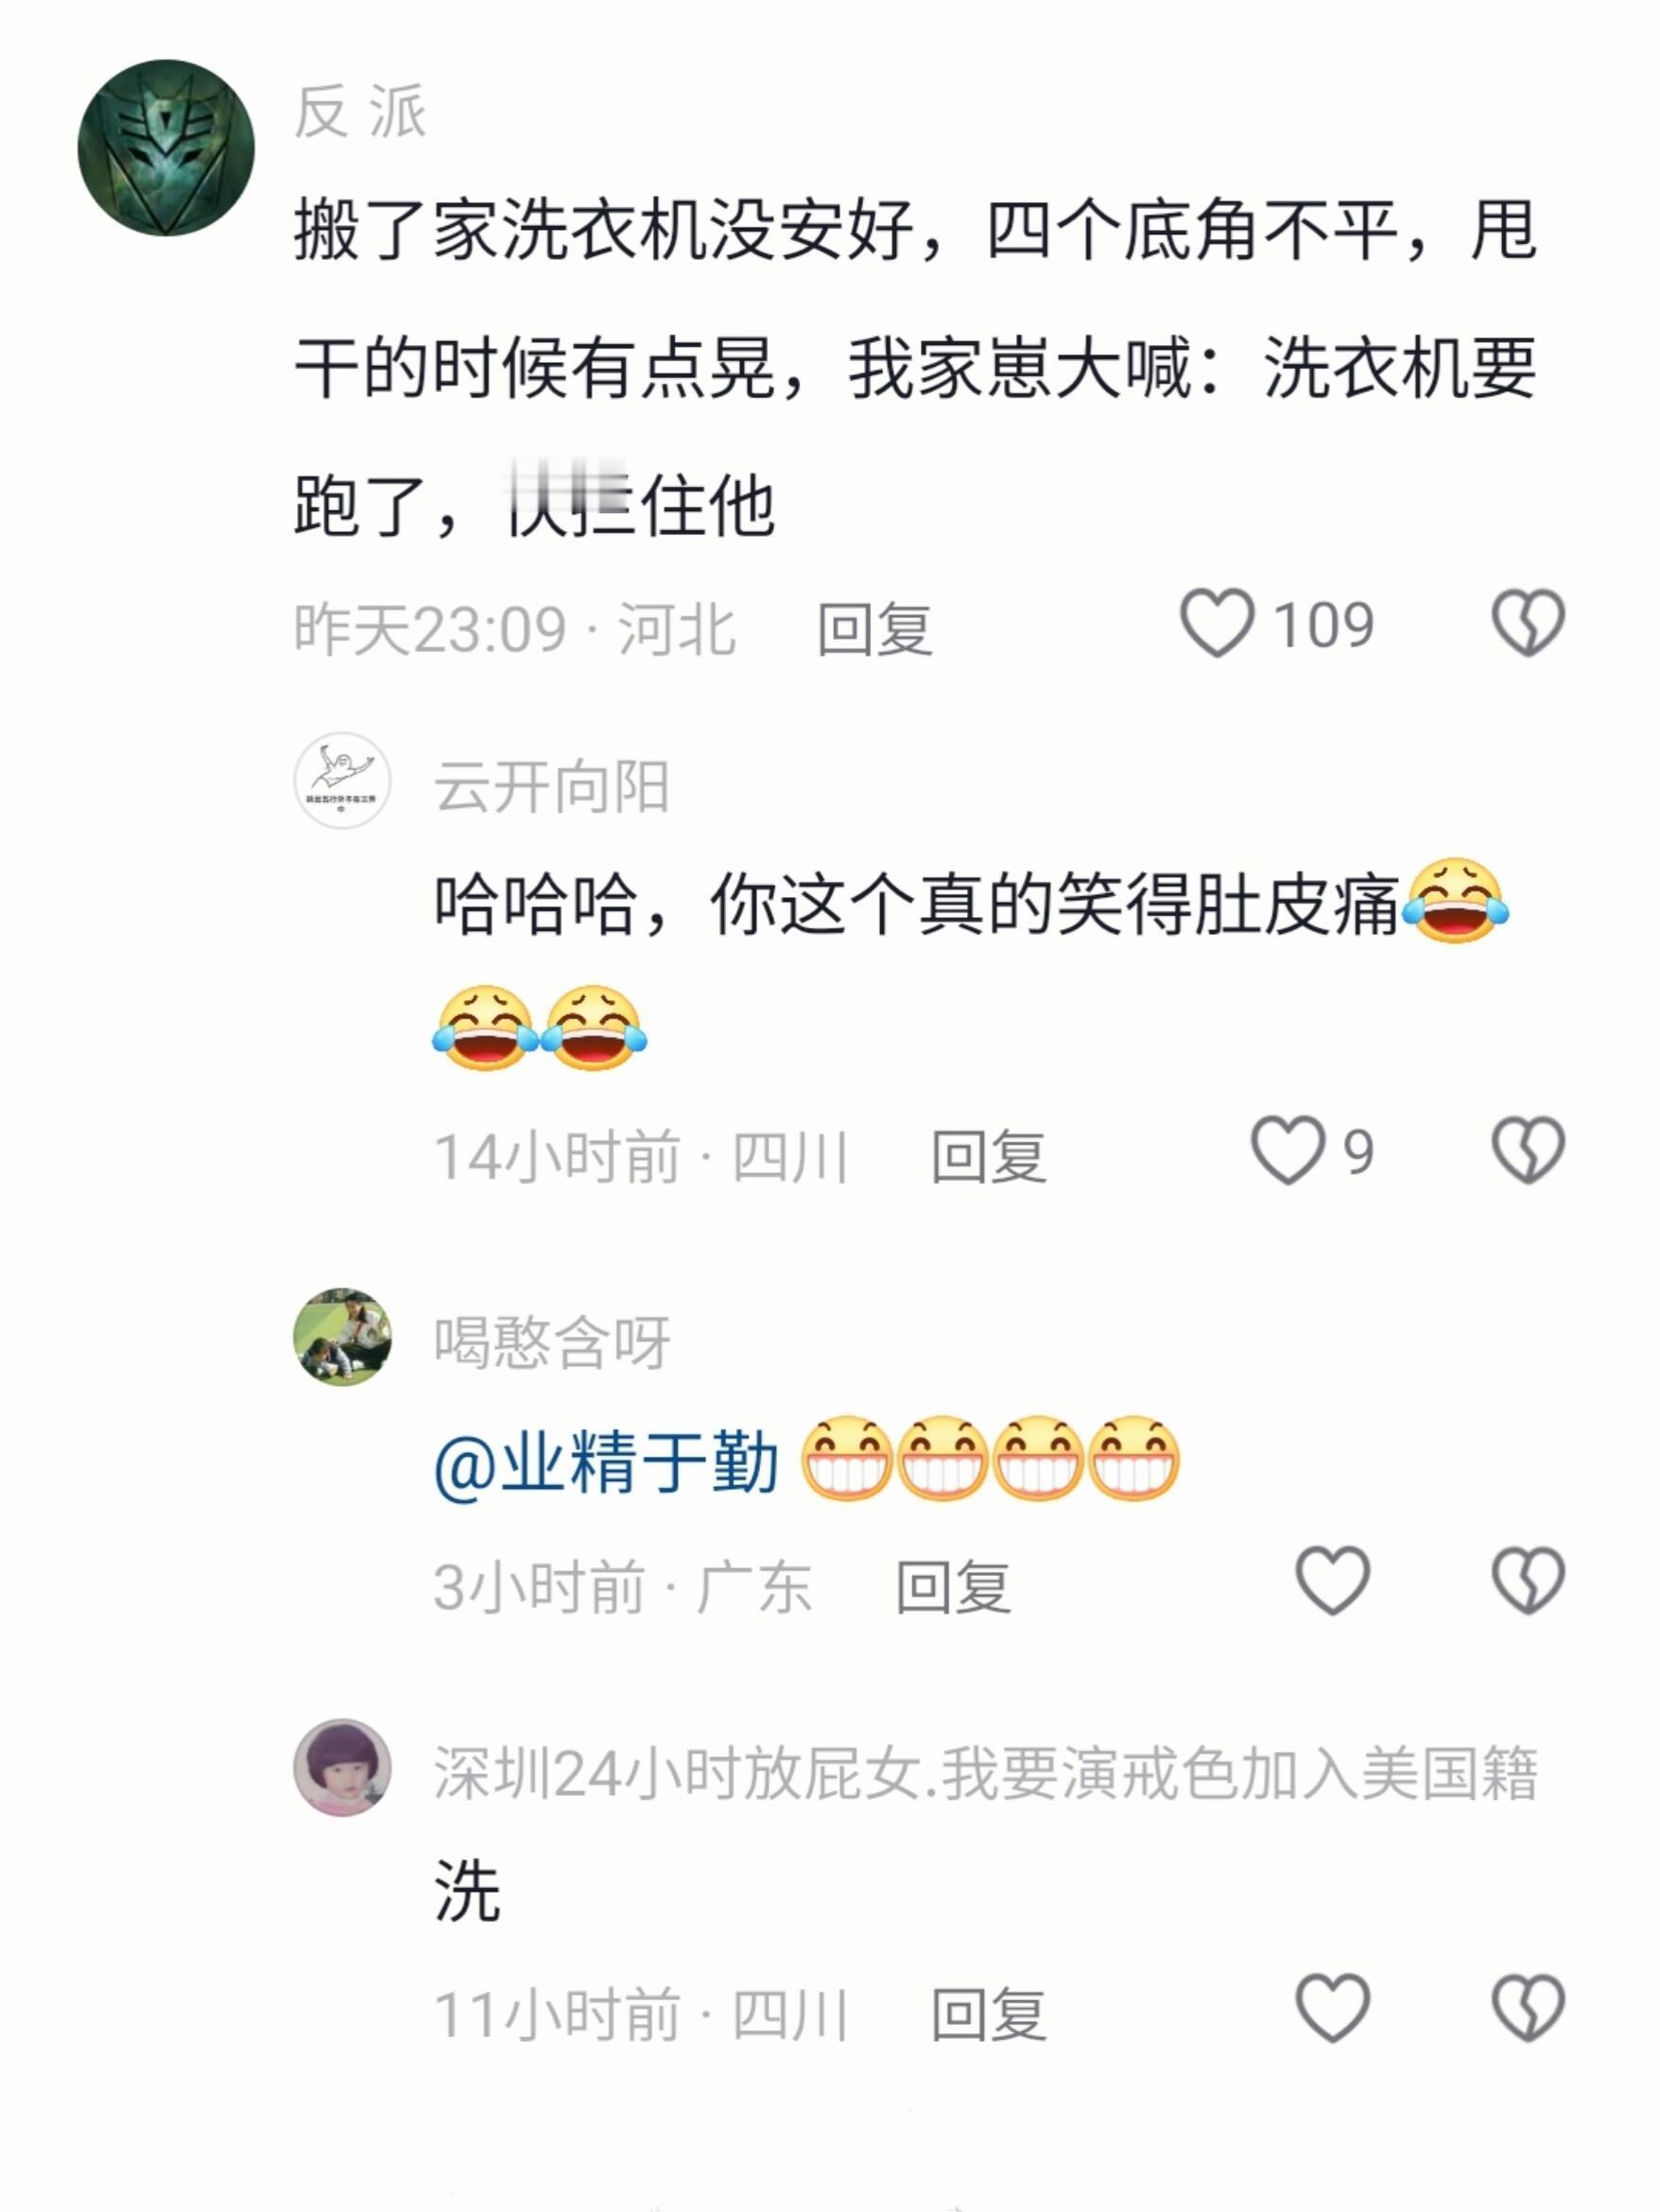The width and height of the screenshot is (1660, 2212).
Task: Open 云开向阳's profile avatar
Action: pyautogui.click(x=342, y=781)
